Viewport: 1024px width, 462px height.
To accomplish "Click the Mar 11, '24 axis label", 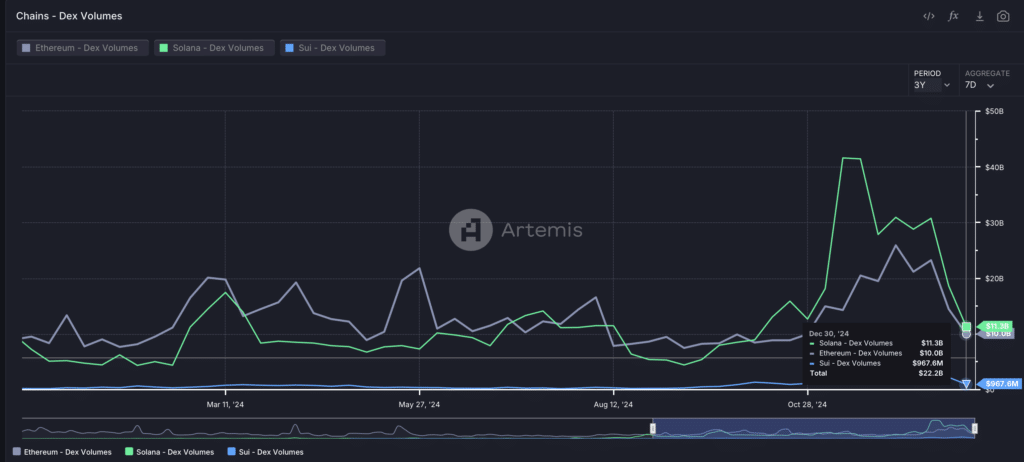I will [225, 404].
